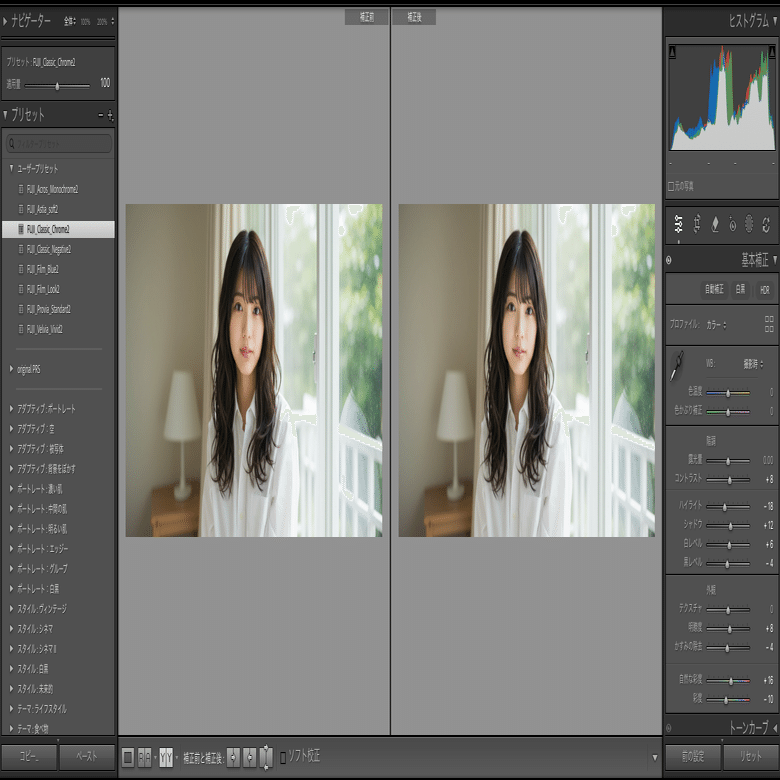This screenshot has width=780, height=780.
Task: Open the toolbar options dropdown arrow
Action: [x=655, y=758]
